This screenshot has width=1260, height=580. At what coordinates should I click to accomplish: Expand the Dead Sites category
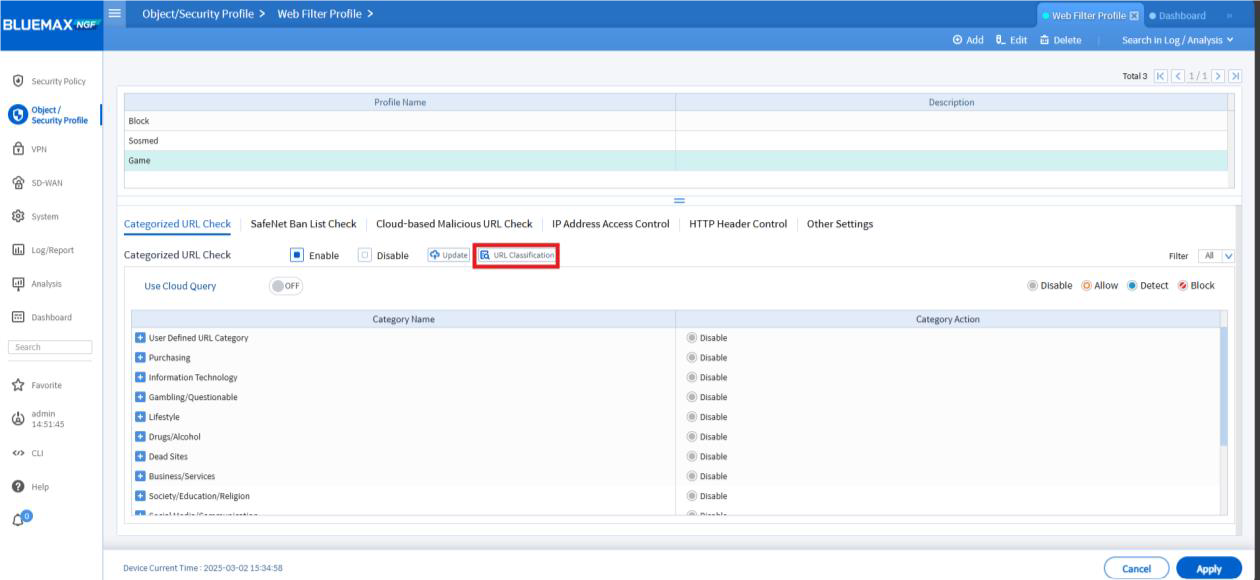(x=140, y=457)
